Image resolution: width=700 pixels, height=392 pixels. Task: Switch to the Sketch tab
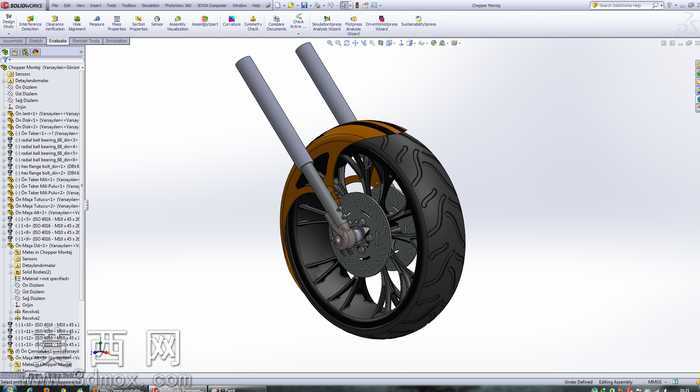tap(36, 41)
